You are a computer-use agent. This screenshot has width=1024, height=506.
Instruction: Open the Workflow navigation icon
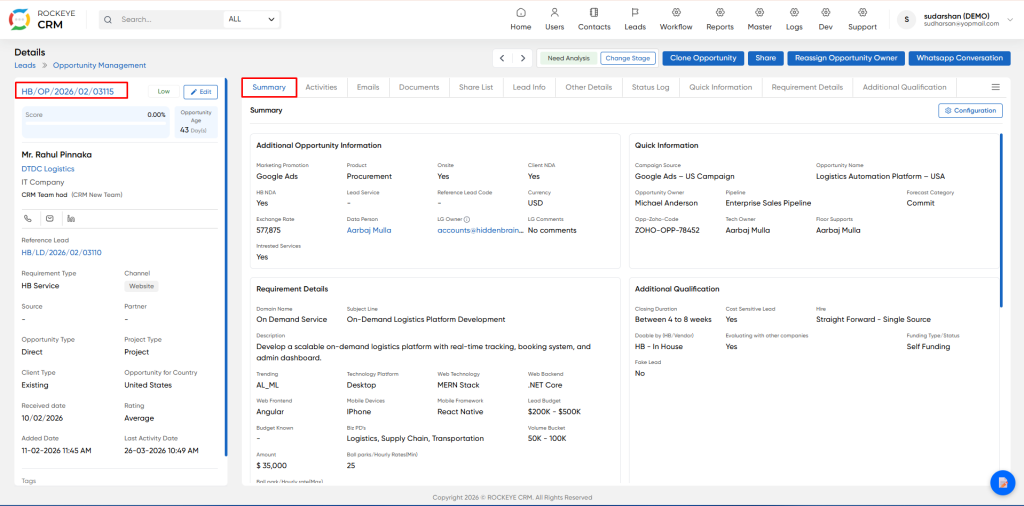(676, 12)
